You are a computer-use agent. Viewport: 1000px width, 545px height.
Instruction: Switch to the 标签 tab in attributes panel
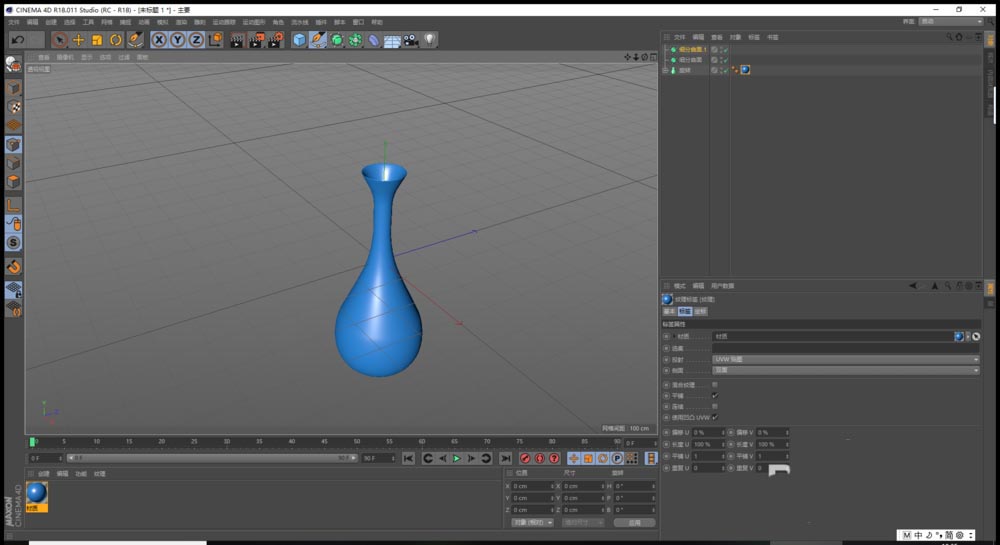pos(685,311)
